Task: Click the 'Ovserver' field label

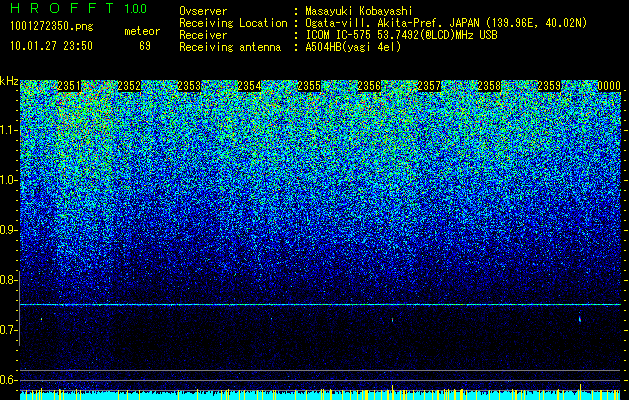Action: click(x=203, y=11)
